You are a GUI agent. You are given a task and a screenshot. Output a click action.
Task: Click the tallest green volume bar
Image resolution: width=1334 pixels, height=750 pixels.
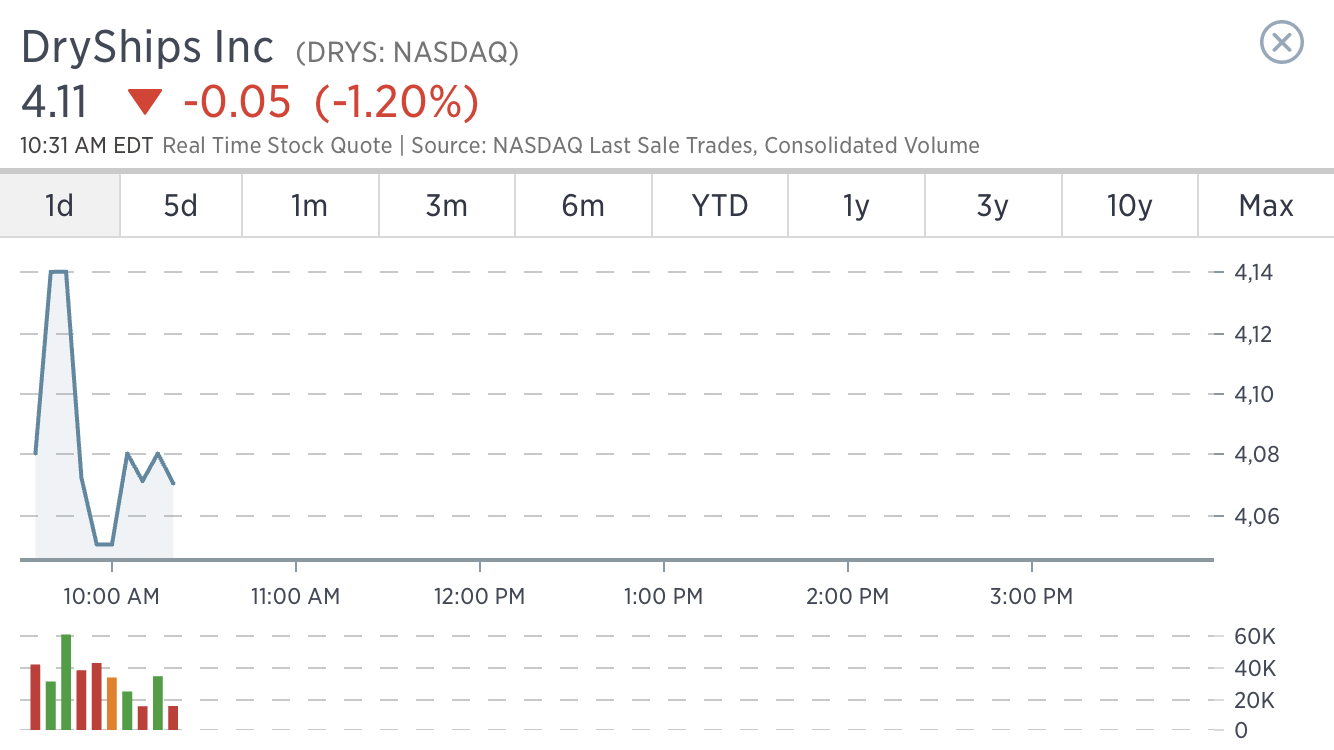pos(66,682)
